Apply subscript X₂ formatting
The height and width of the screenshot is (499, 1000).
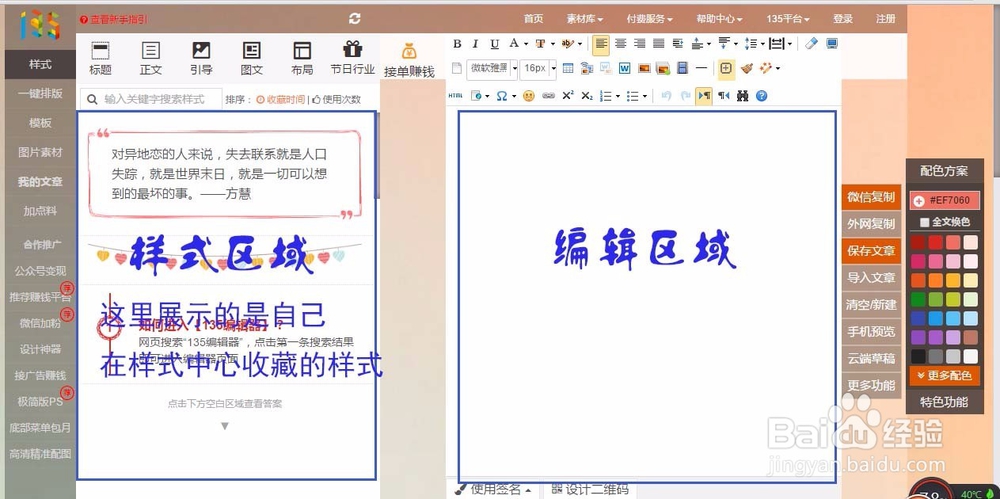(x=587, y=96)
